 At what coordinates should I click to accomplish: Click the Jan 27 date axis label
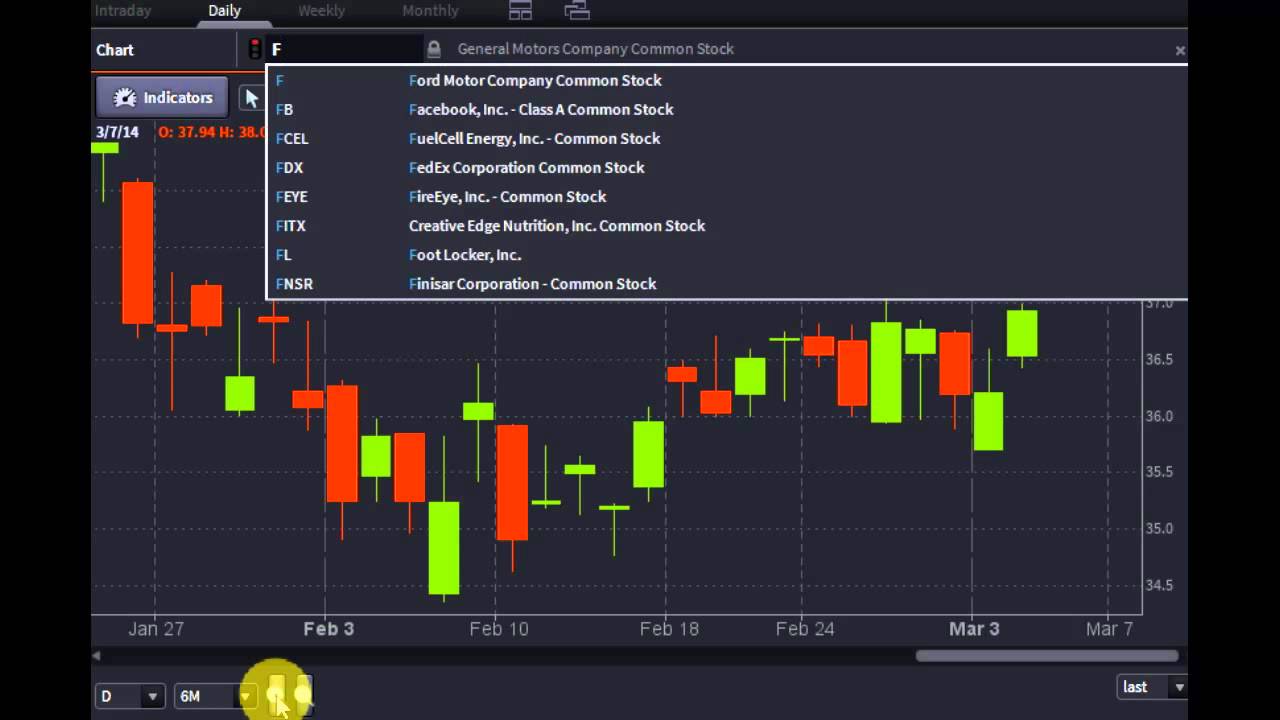tap(156, 629)
